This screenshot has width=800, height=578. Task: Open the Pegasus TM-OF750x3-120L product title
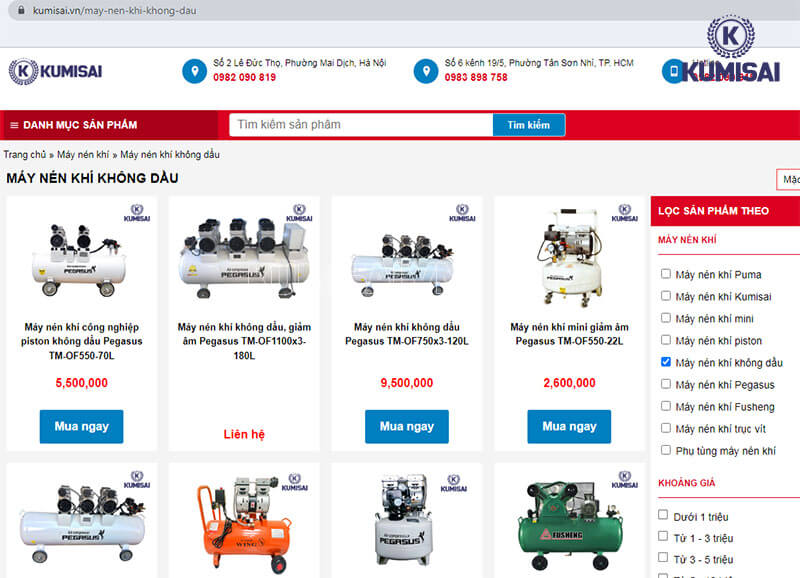407,334
